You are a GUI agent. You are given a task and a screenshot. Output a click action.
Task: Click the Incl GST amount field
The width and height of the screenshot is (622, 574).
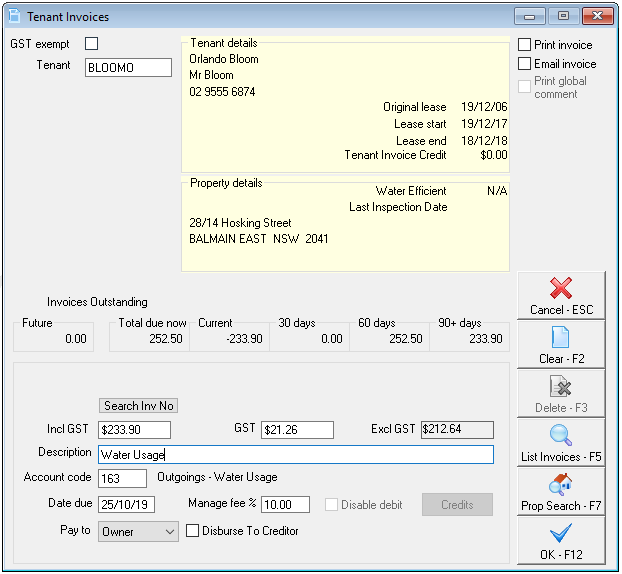coord(134,430)
